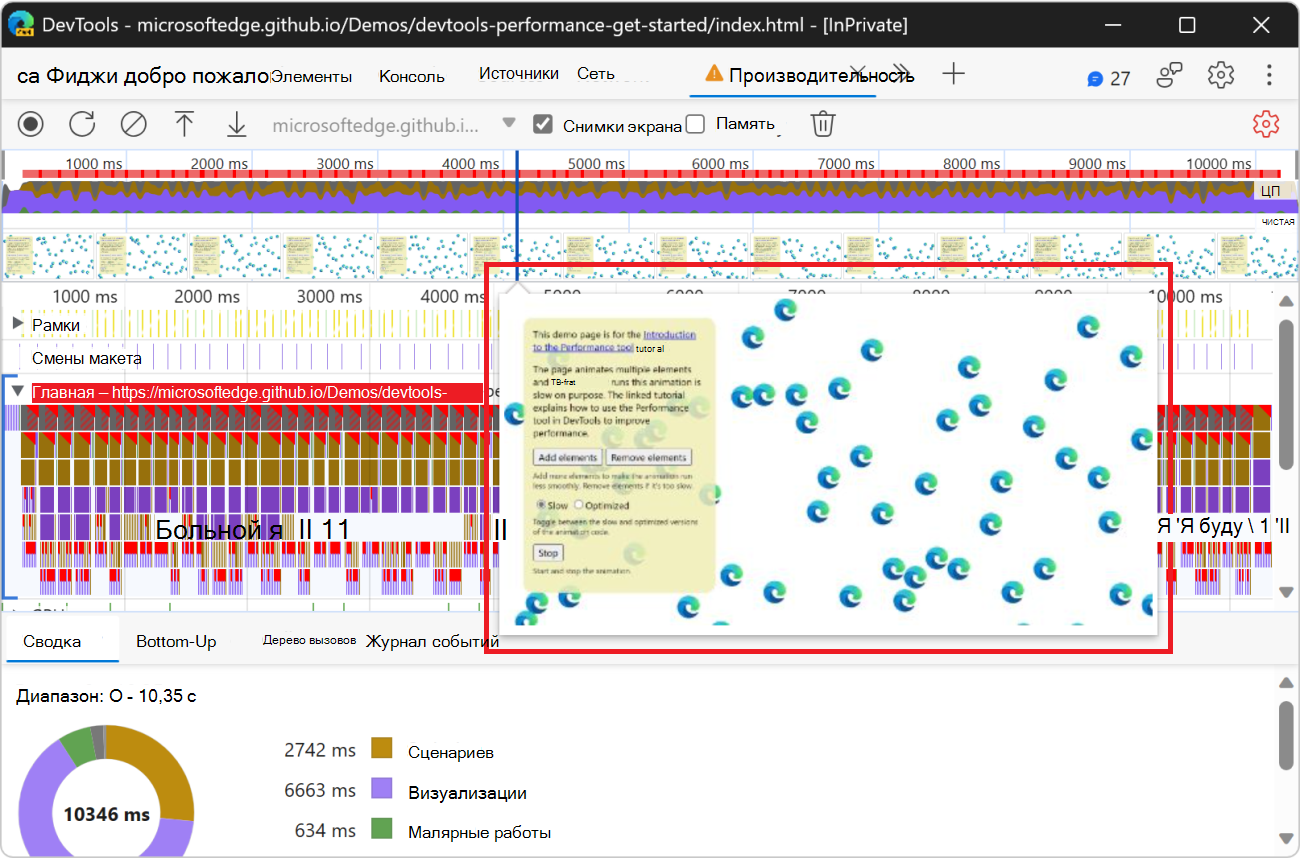Click the Смены макета track label
This screenshot has width=1300, height=858.
[x=87, y=358]
